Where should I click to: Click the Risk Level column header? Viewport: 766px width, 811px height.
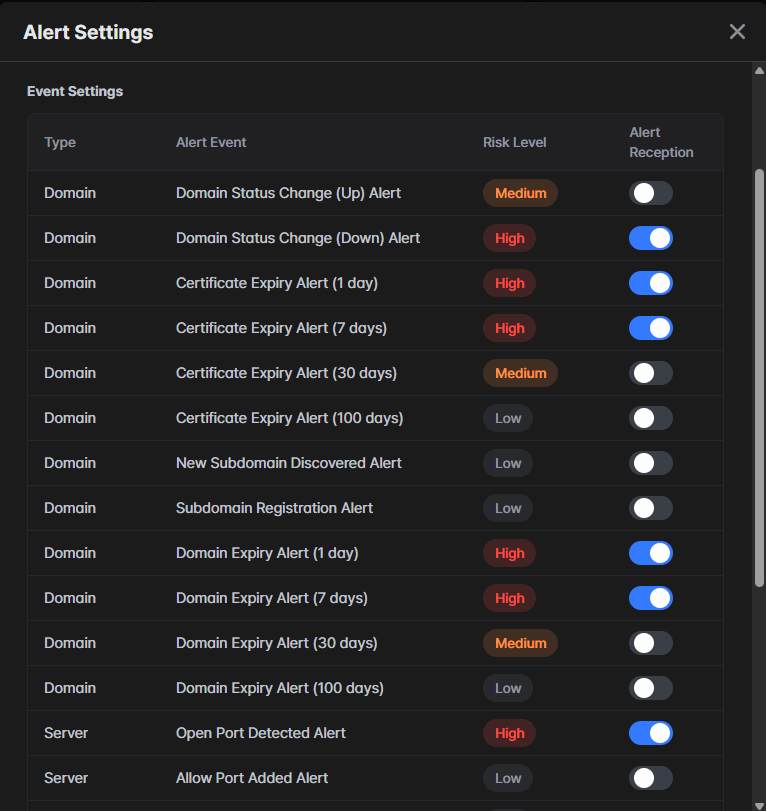click(x=514, y=142)
